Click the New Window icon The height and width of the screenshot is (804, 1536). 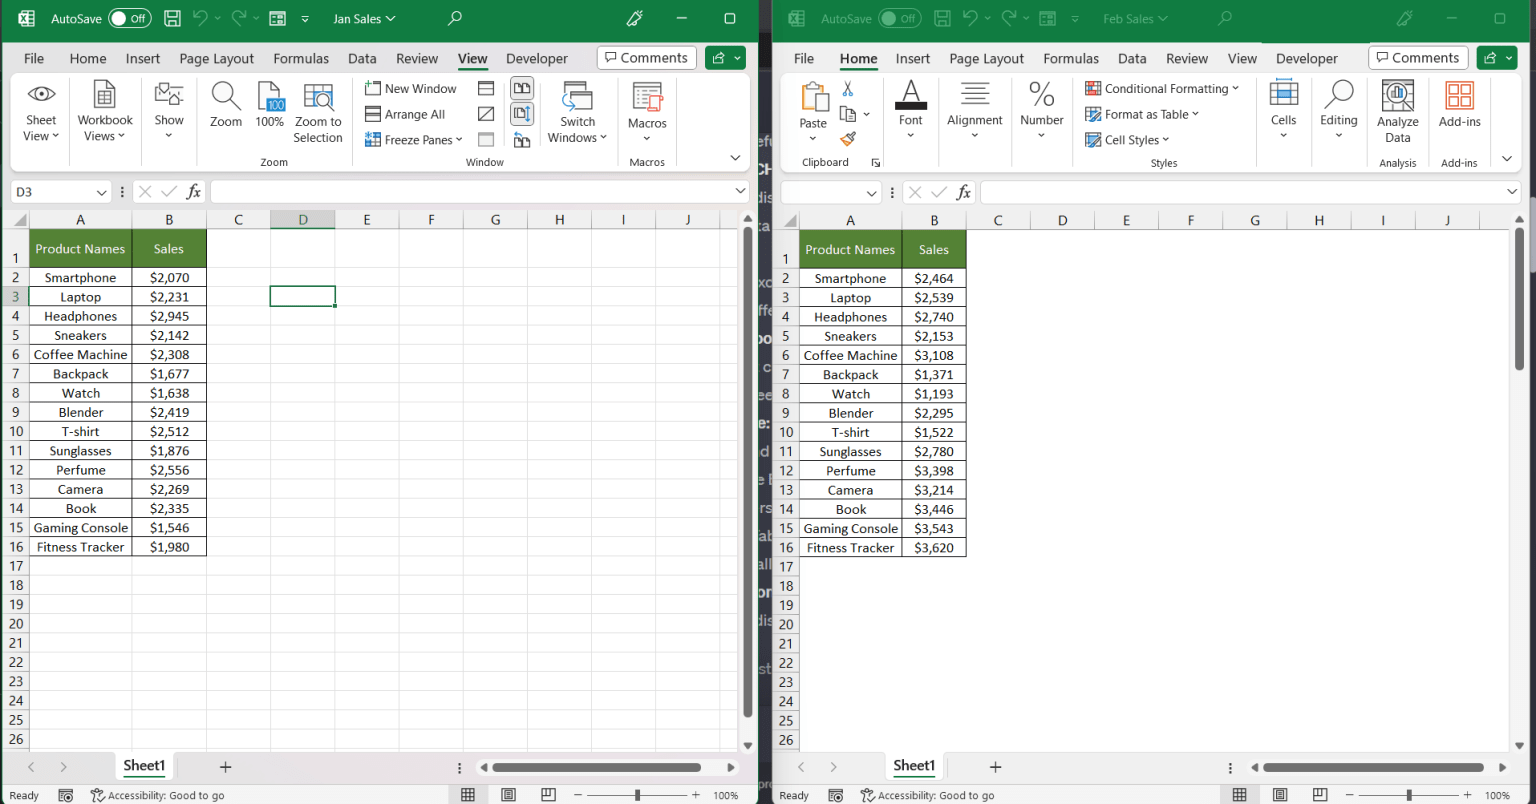click(x=373, y=88)
